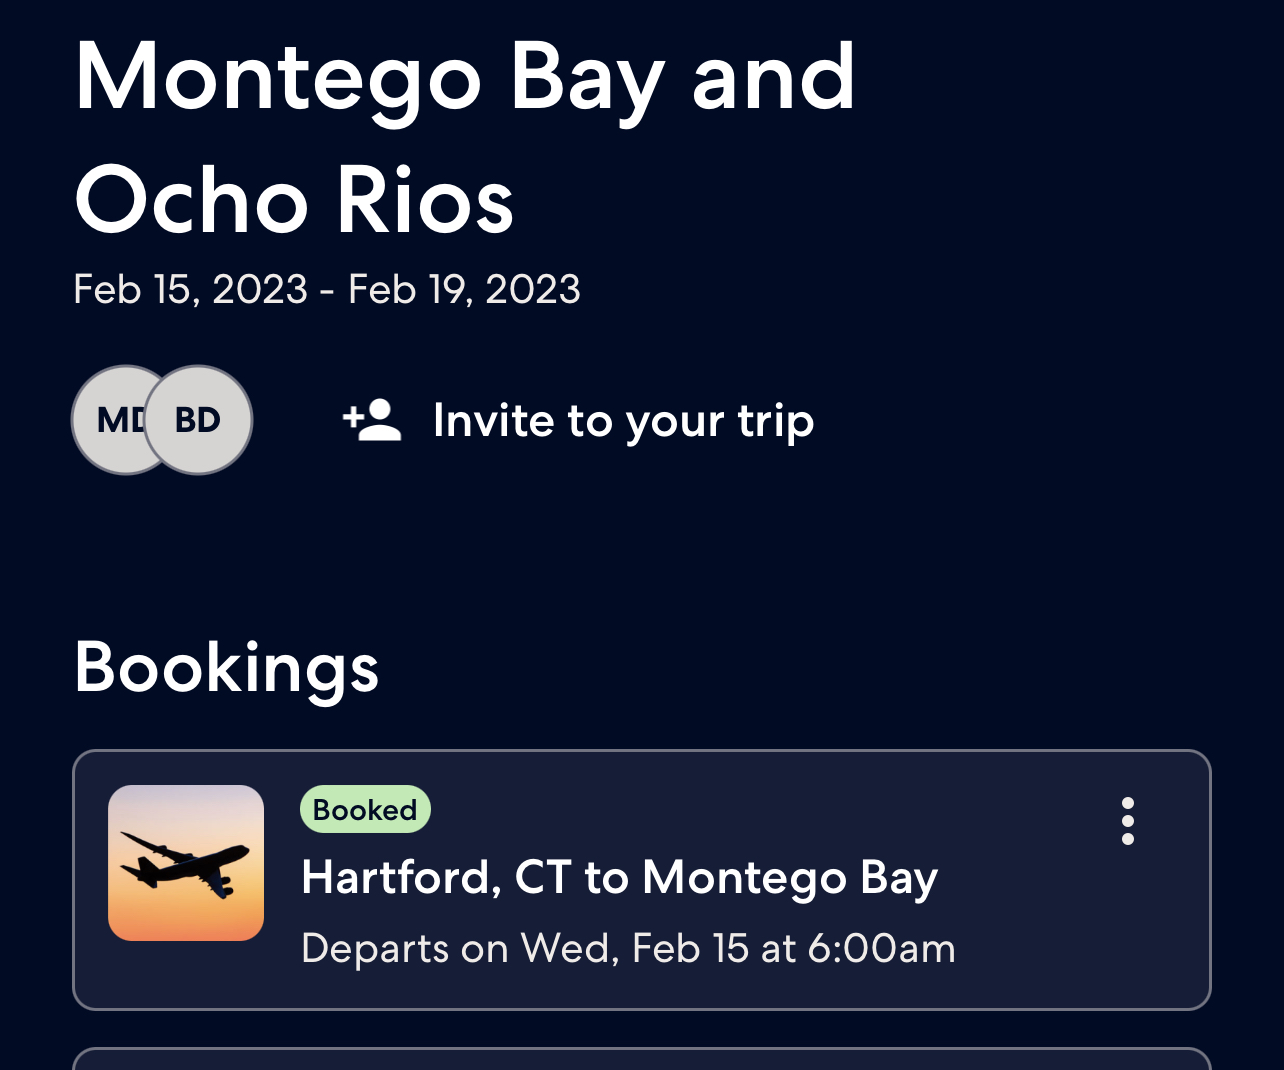Click the BD traveler avatar
1284x1070 pixels.
click(x=198, y=420)
